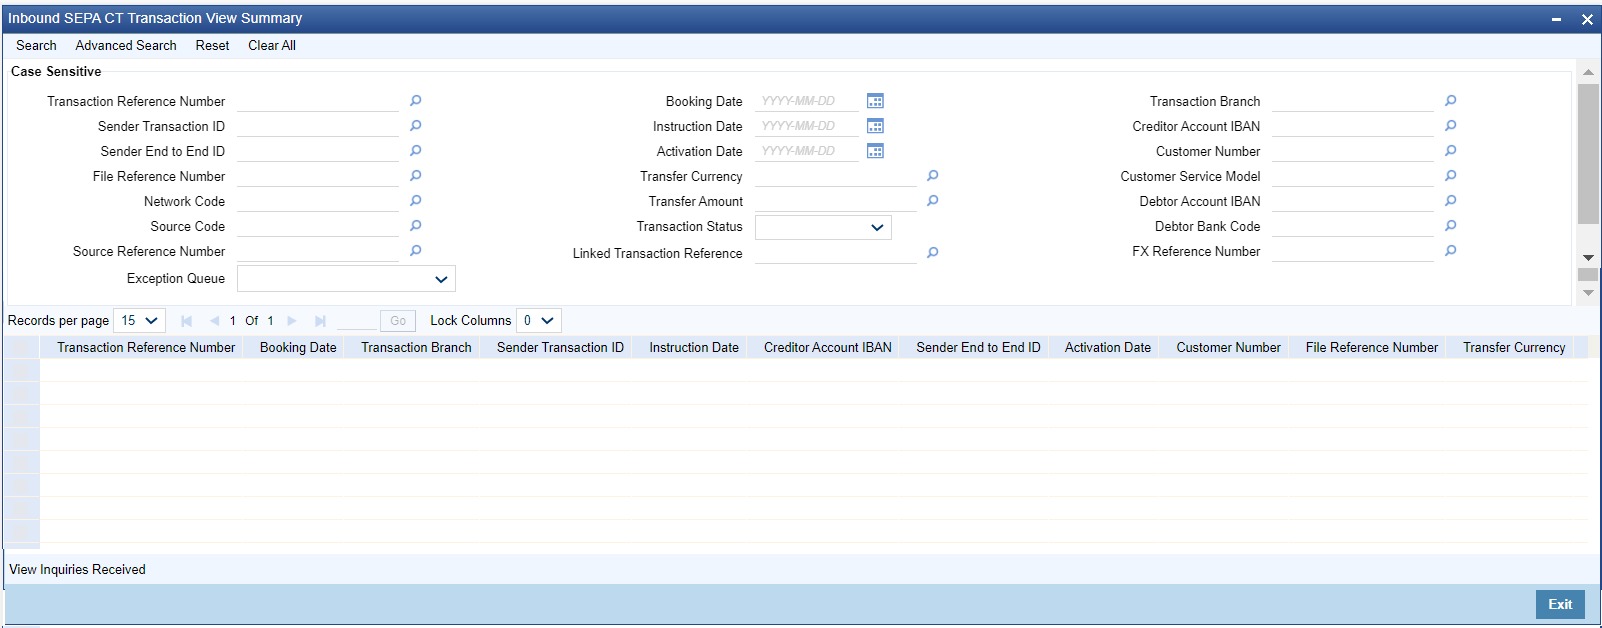Viewport: 1602px width, 628px height.
Task: Go to first page of records
Action: [x=186, y=321]
